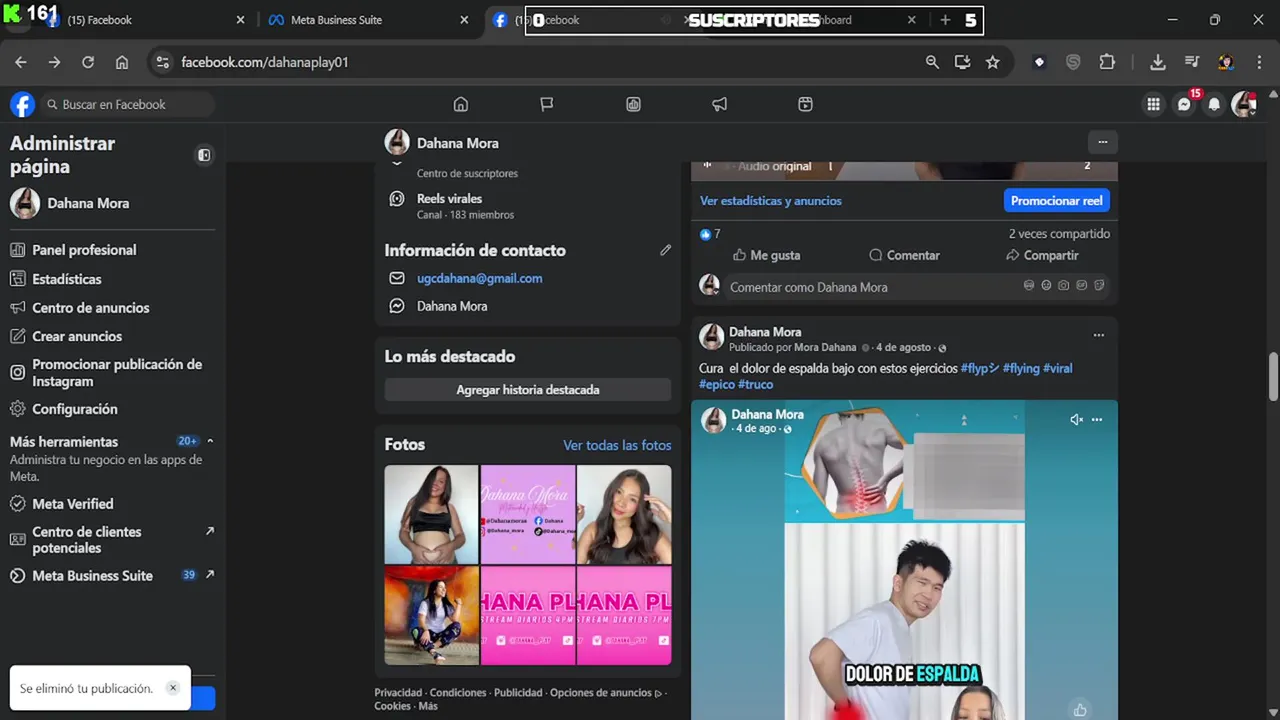Open Facebook home feed icon
The height and width of the screenshot is (720, 1280).
click(x=460, y=104)
